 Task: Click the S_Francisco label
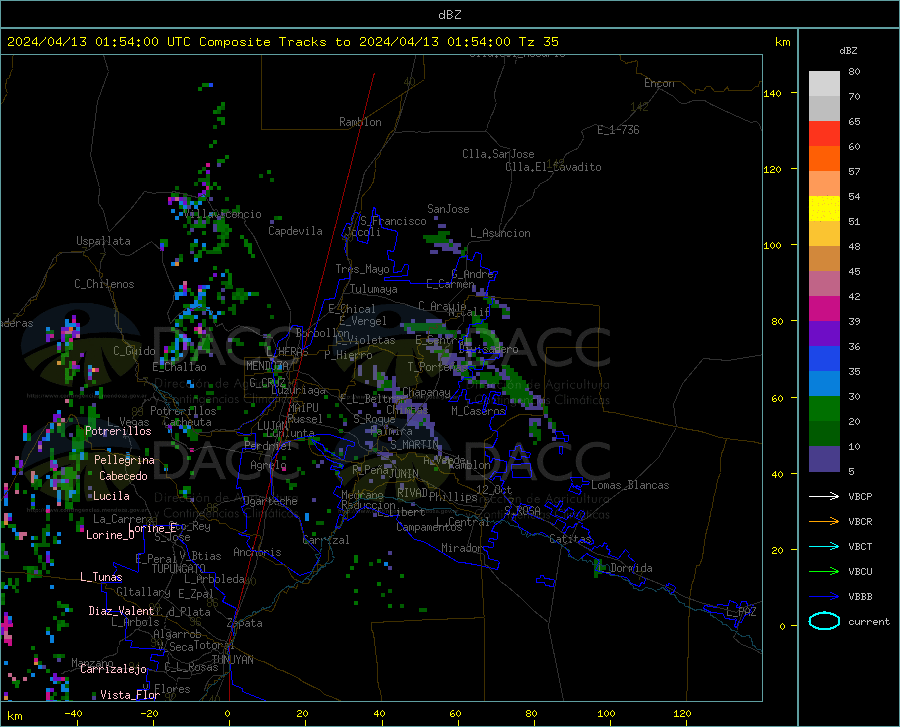[x=393, y=221]
